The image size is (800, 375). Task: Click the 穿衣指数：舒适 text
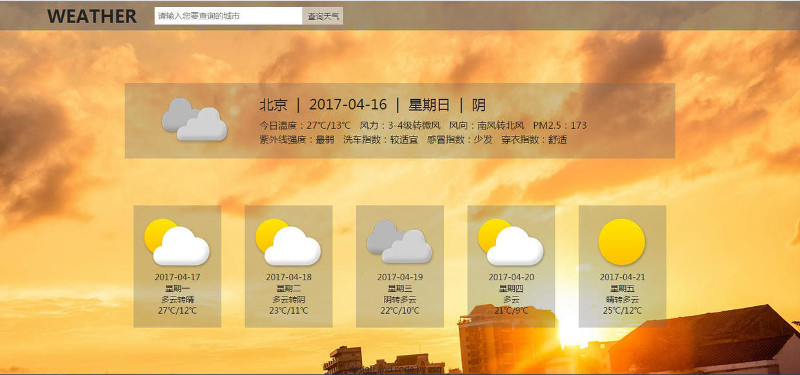(x=534, y=140)
